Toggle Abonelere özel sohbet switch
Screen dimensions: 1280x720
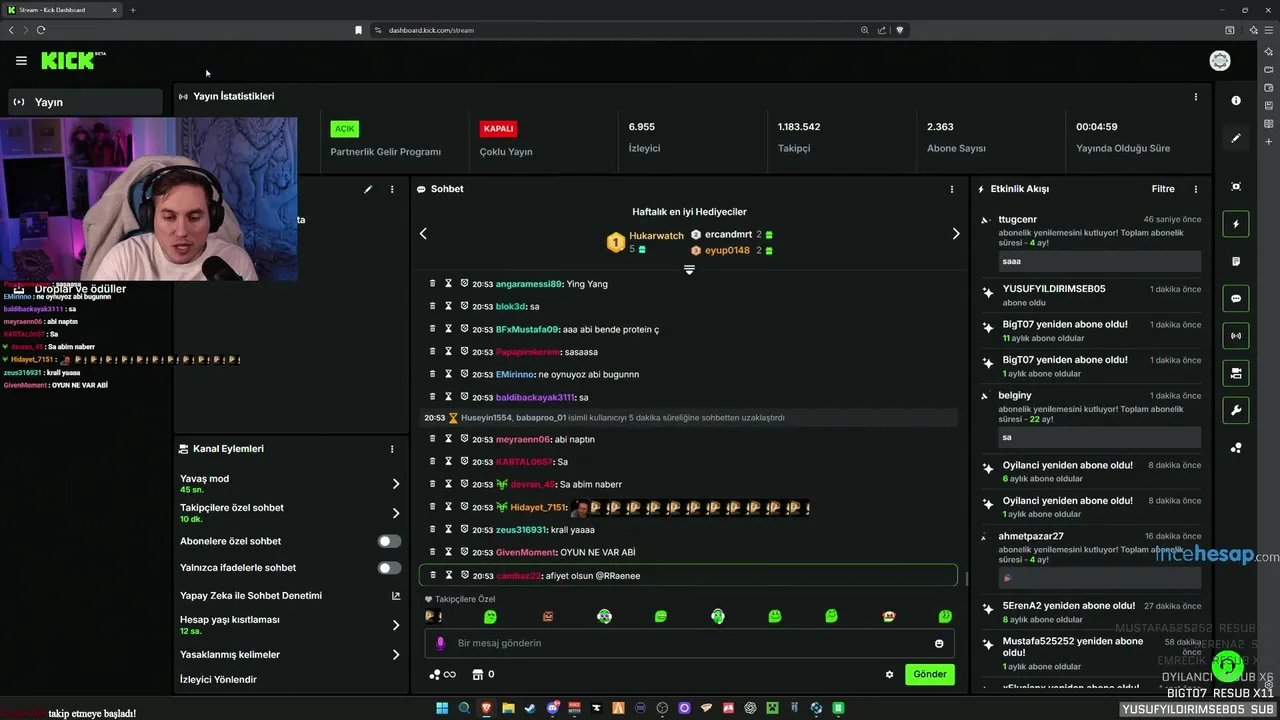point(389,541)
